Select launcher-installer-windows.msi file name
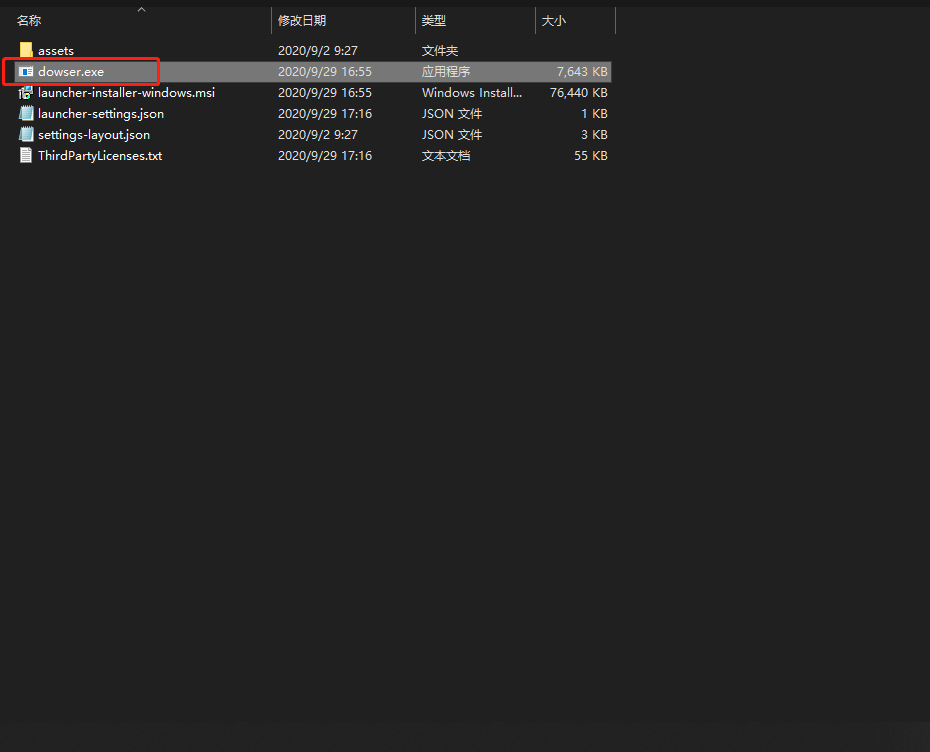930x752 pixels. click(126, 93)
